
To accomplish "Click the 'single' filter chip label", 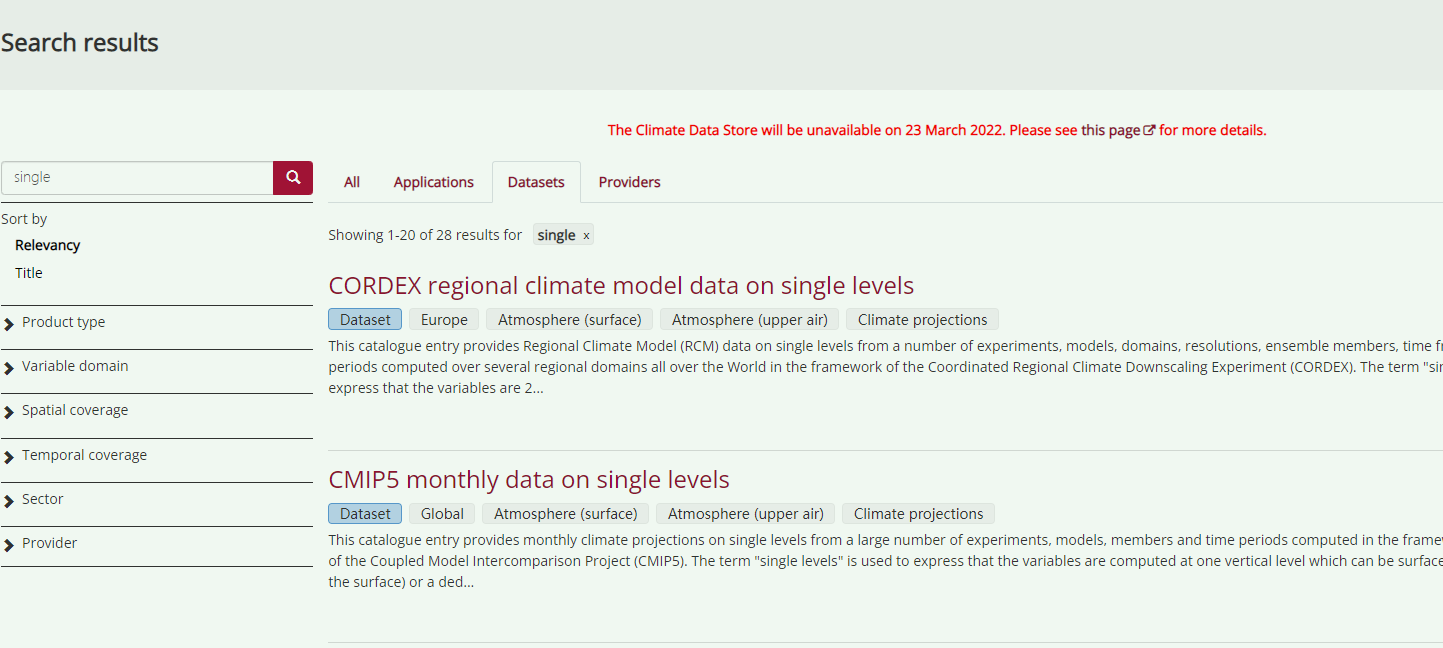I will click(556, 236).
